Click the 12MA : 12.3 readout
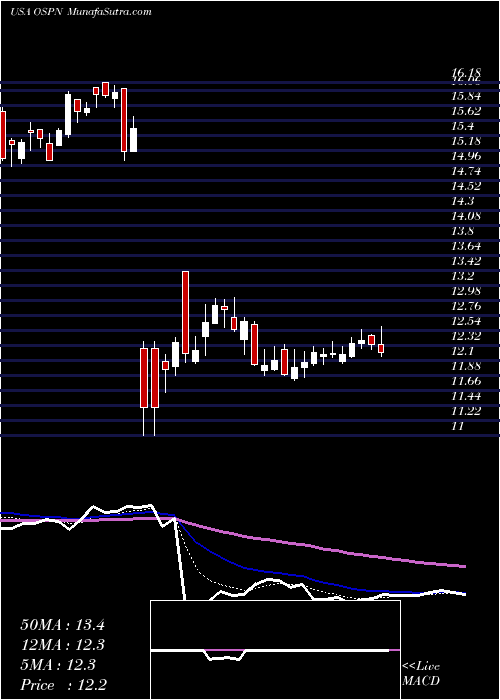500x700 pixels. click(62, 645)
